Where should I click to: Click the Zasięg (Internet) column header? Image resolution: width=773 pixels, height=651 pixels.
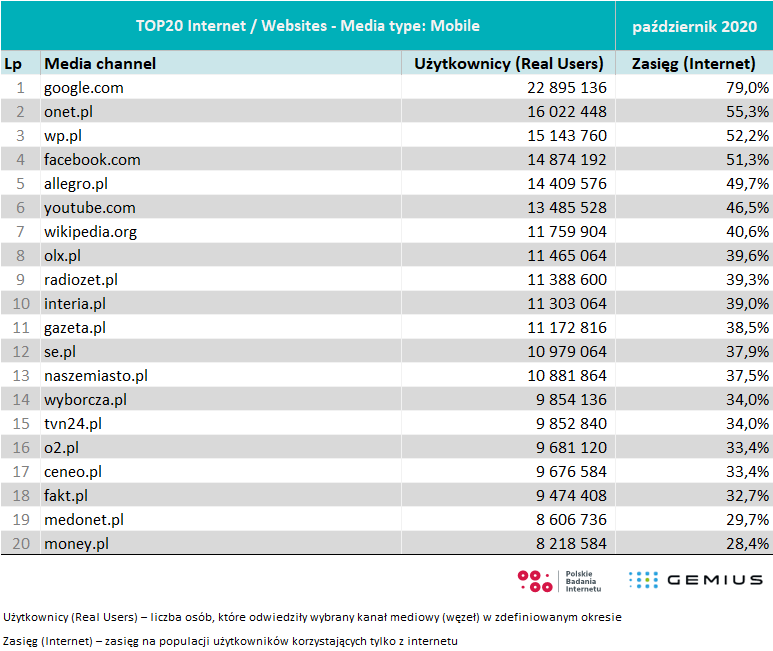point(694,64)
